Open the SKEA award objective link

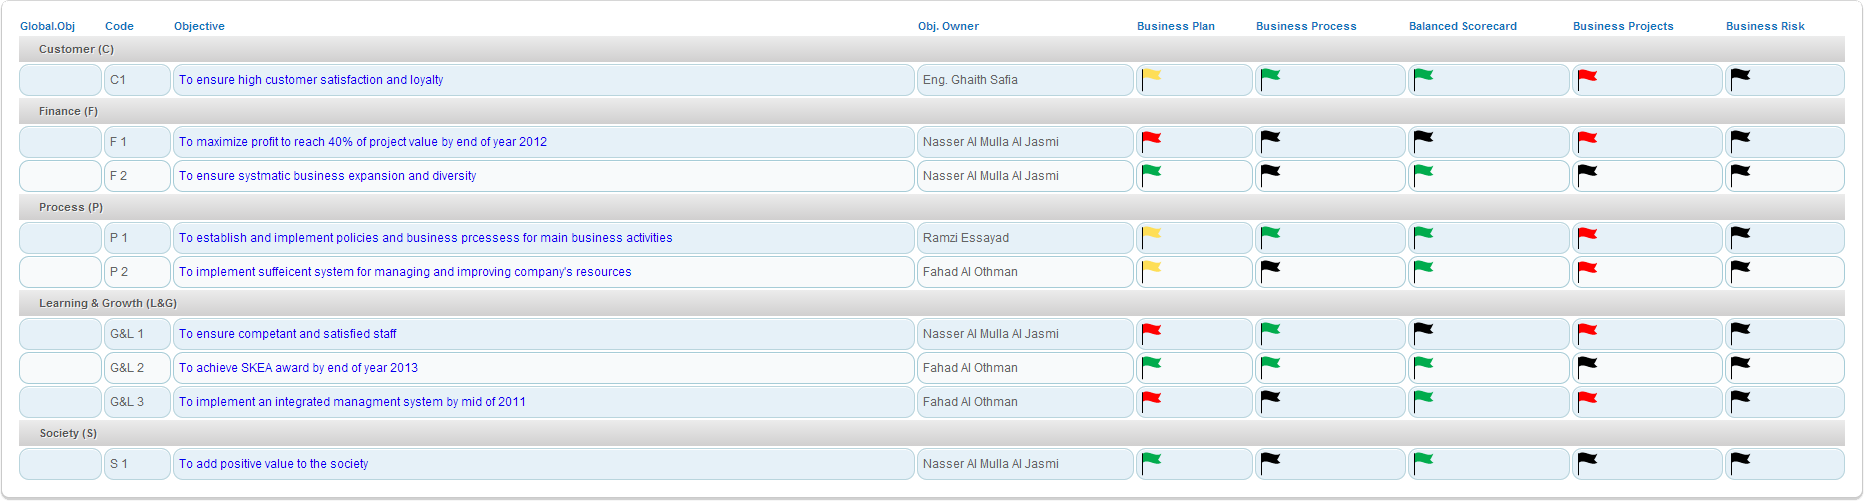pos(298,368)
